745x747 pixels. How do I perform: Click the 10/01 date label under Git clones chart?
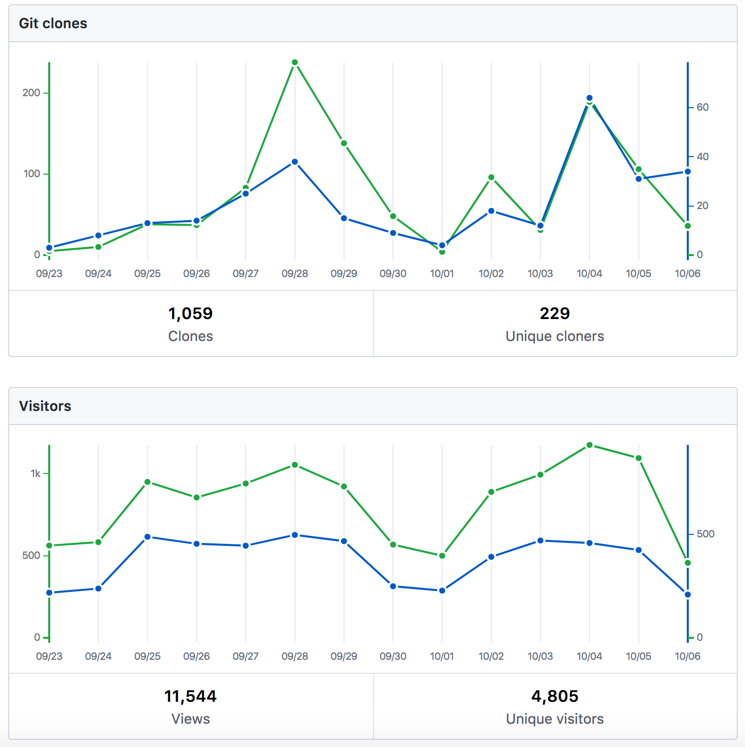tap(442, 273)
